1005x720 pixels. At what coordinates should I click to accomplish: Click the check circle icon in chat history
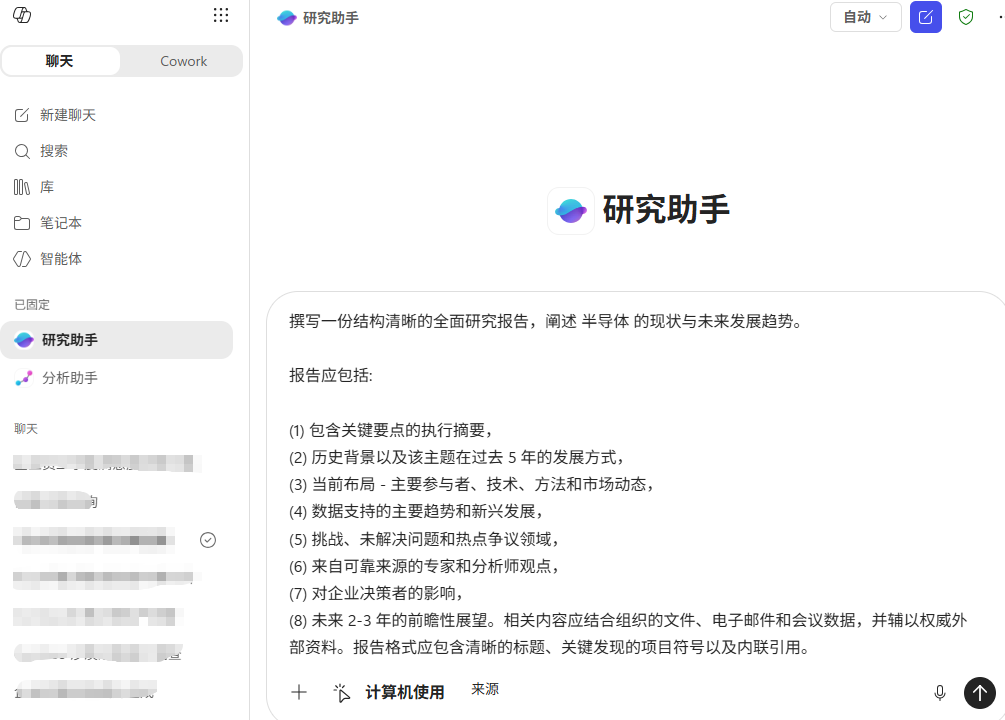208,540
